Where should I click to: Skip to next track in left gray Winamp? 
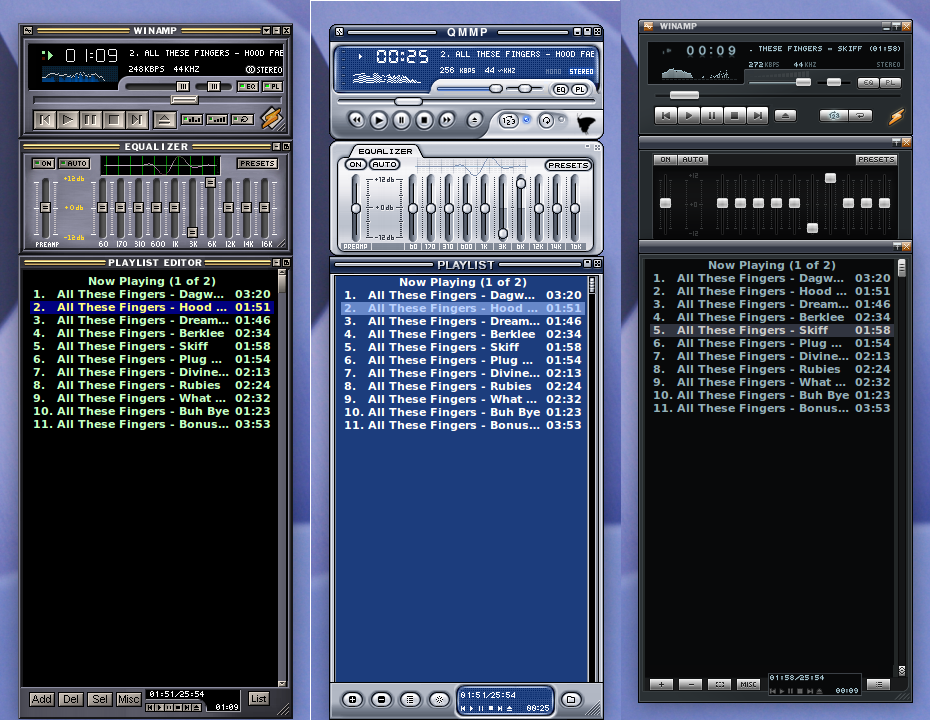pos(136,120)
